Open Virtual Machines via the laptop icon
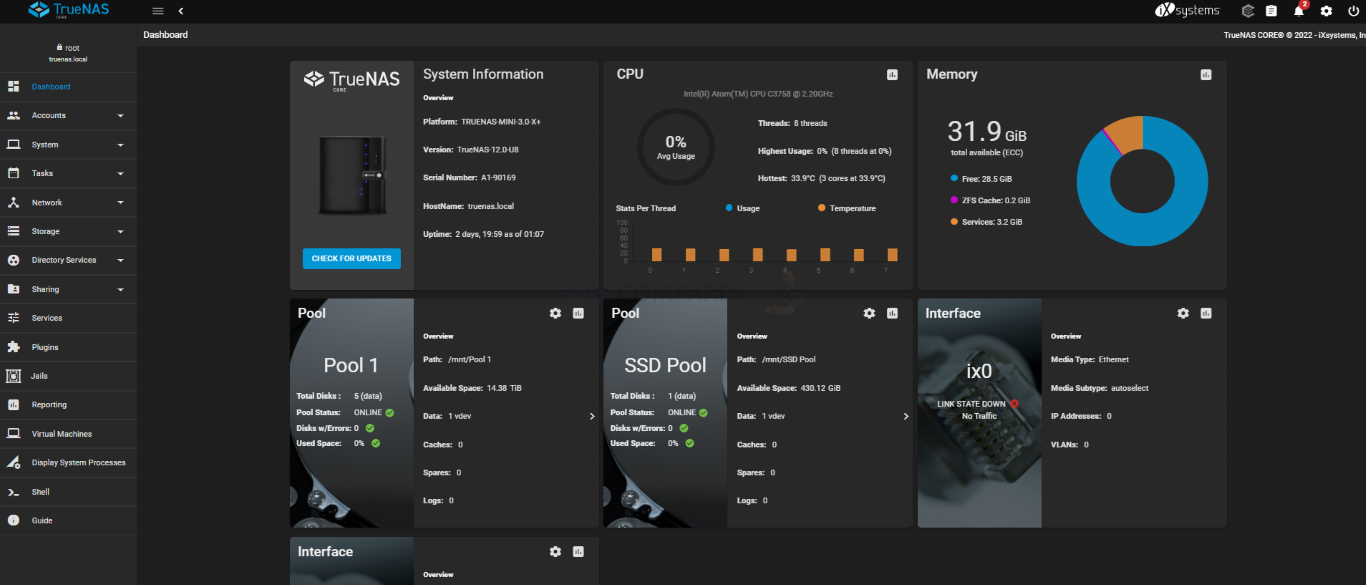This screenshot has height=585, width=1366. coord(13,434)
